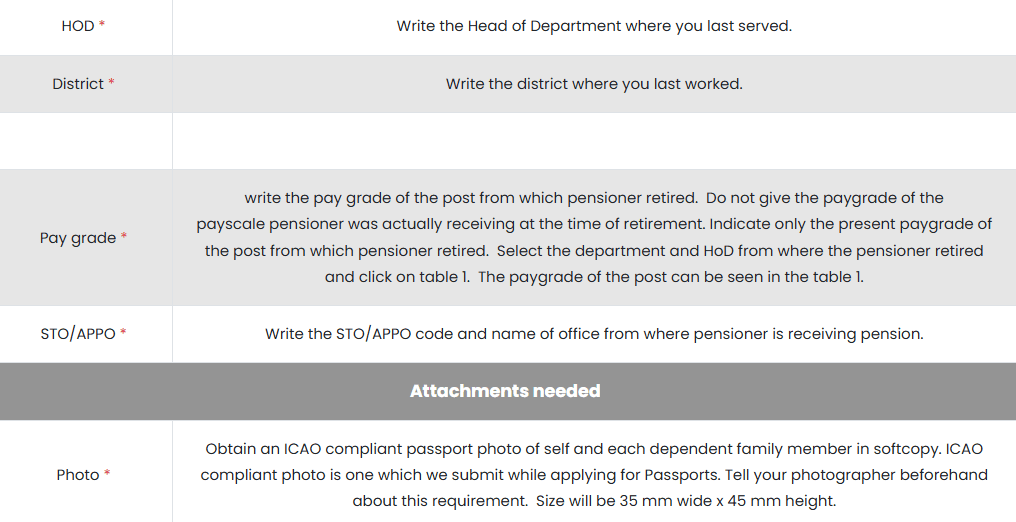
Task: Click the STO/APPO code instruction text
Action: pyautogui.click(x=594, y=334)
